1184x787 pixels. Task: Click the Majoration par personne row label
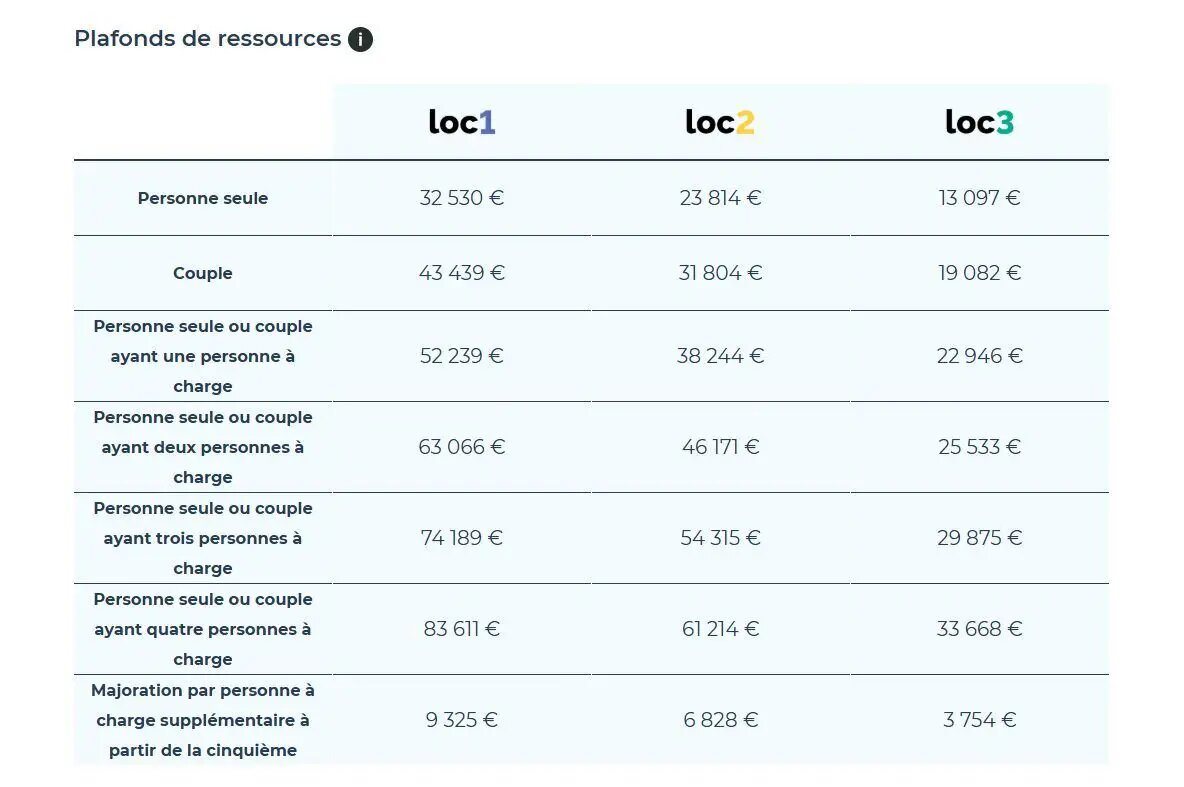[x=202, y=721]
